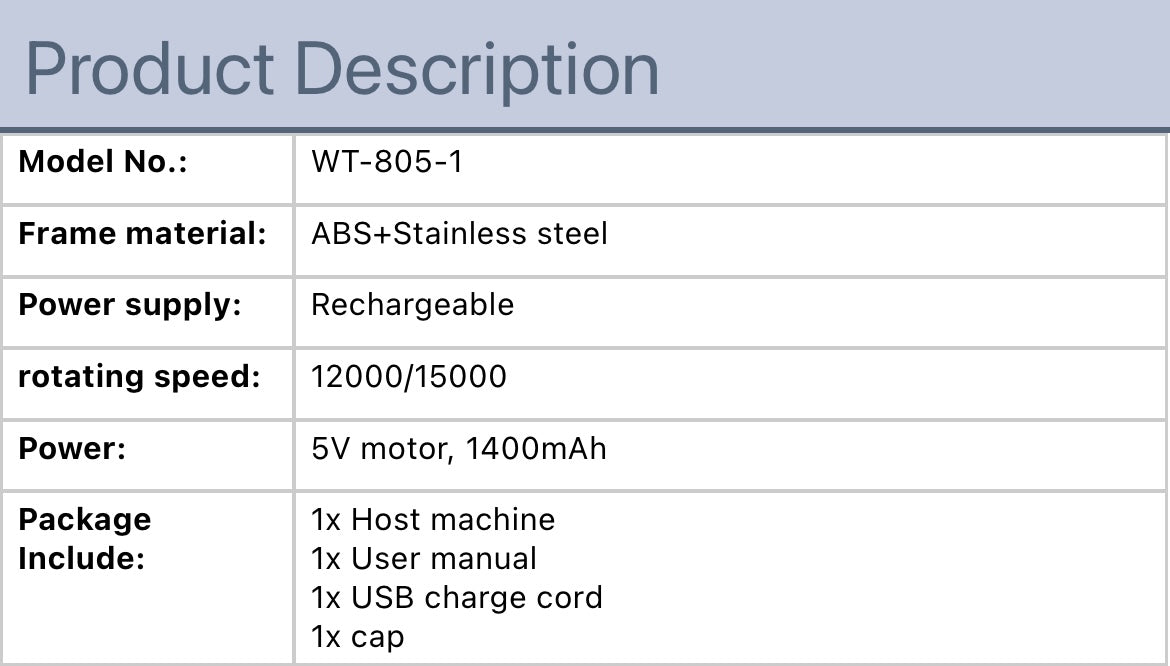The image size is (1170, 666).
Task: Select the 'ABS+Stainless steel' value
Action: (x=459, y=234)
